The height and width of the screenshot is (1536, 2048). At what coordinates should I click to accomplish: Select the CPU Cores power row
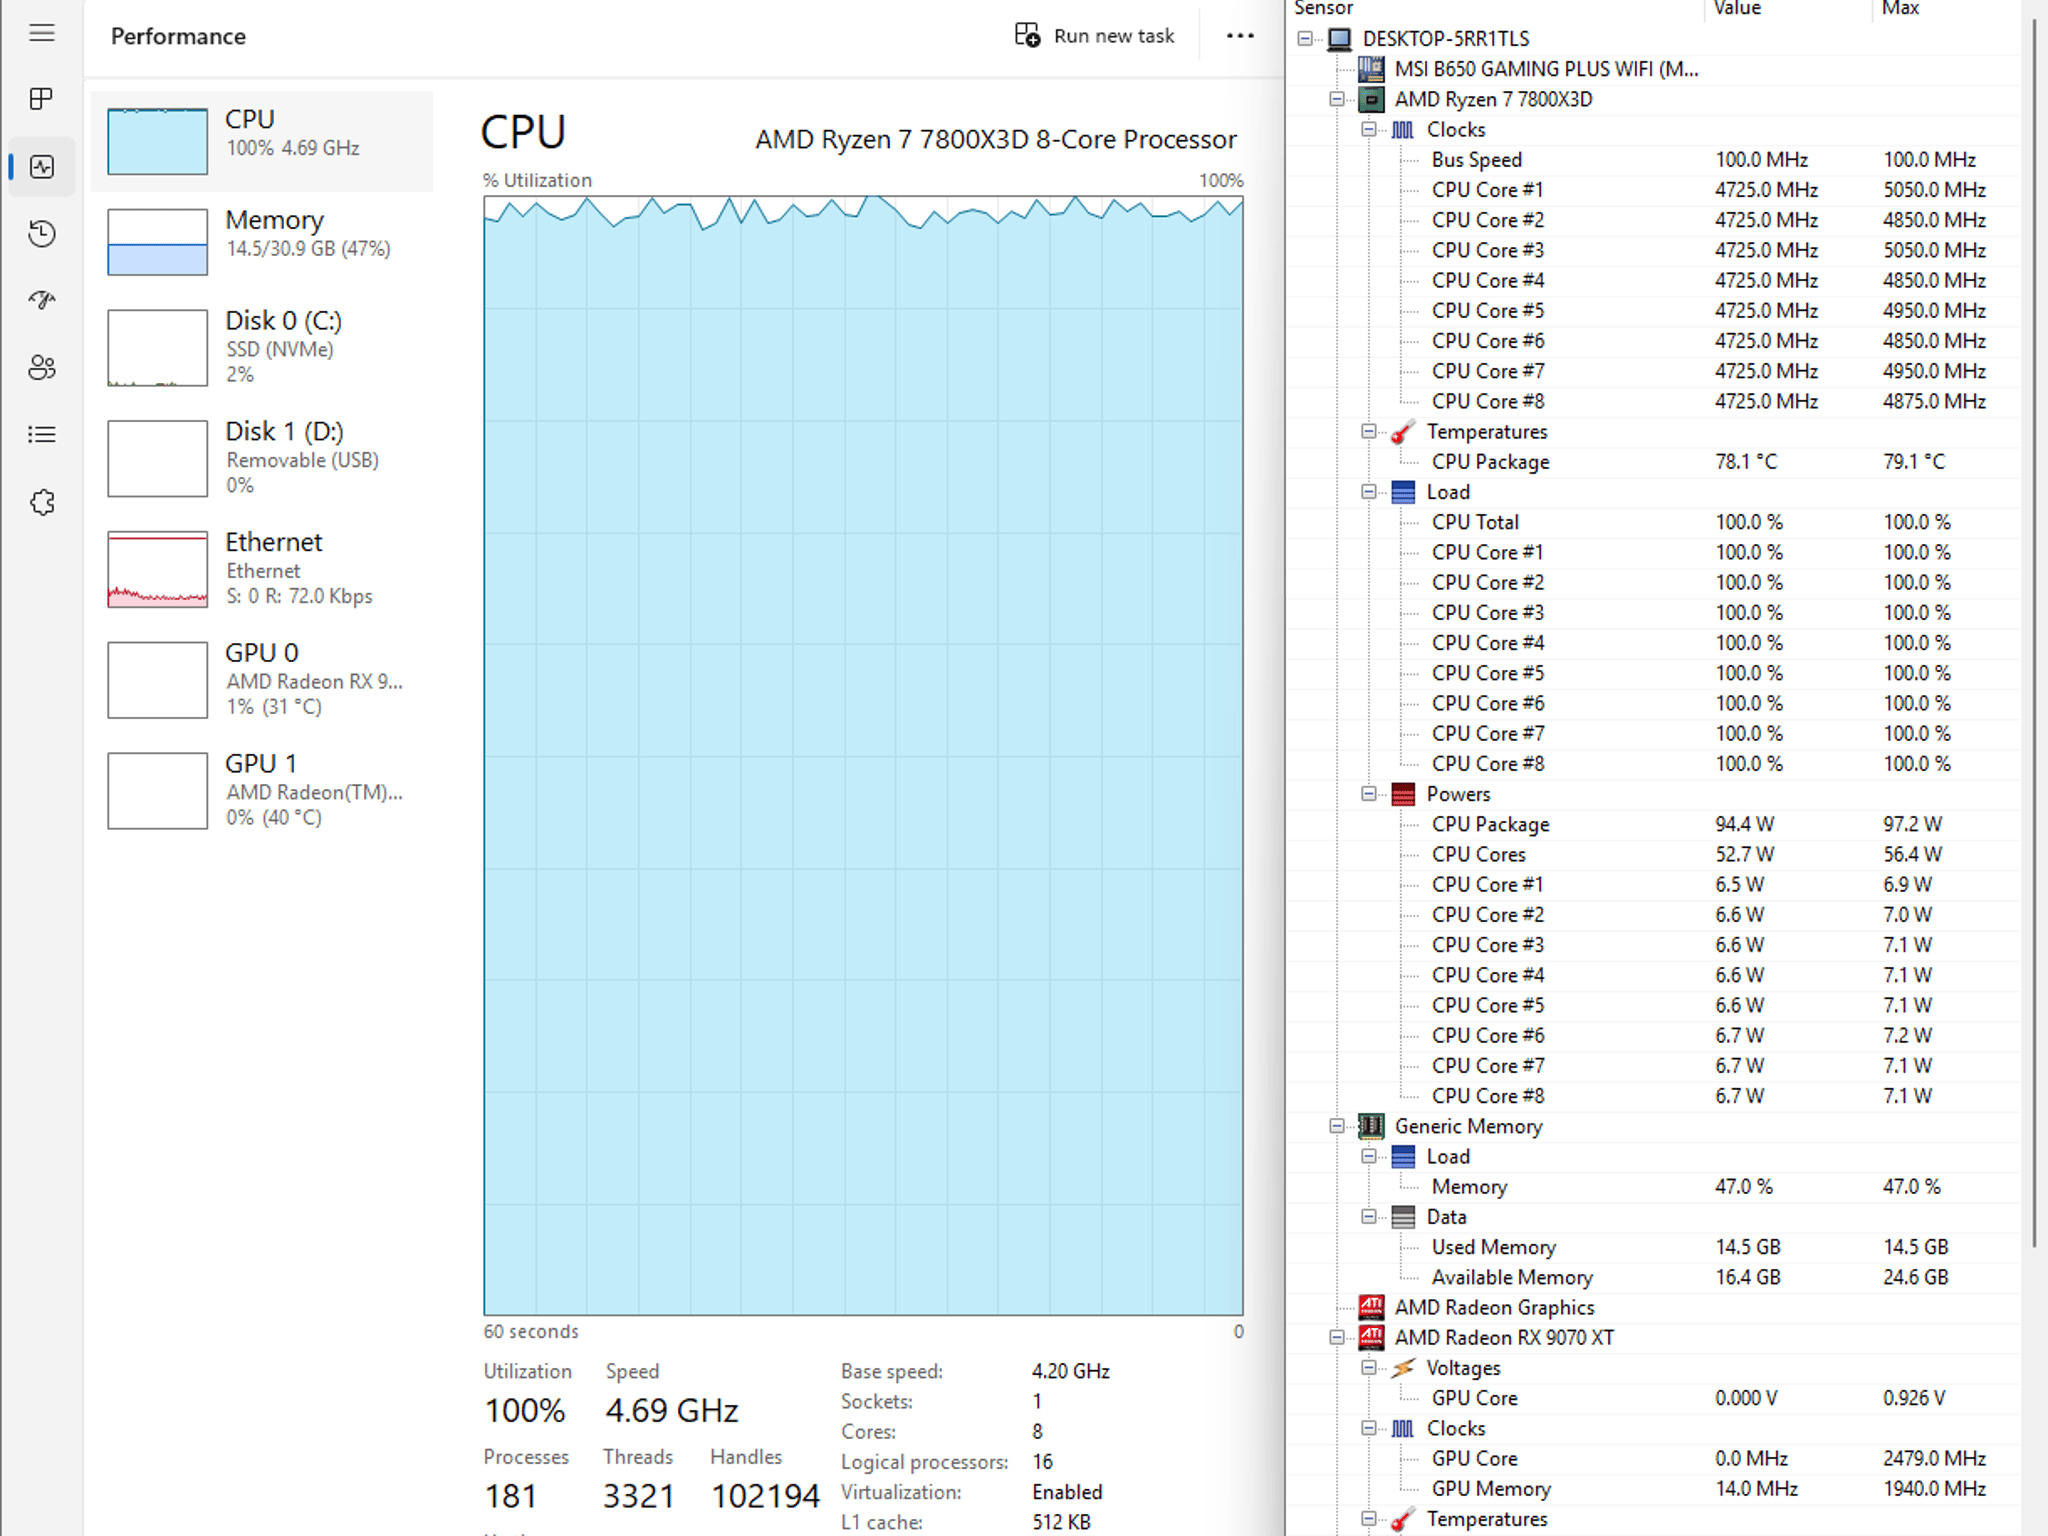coord(1654,854)
